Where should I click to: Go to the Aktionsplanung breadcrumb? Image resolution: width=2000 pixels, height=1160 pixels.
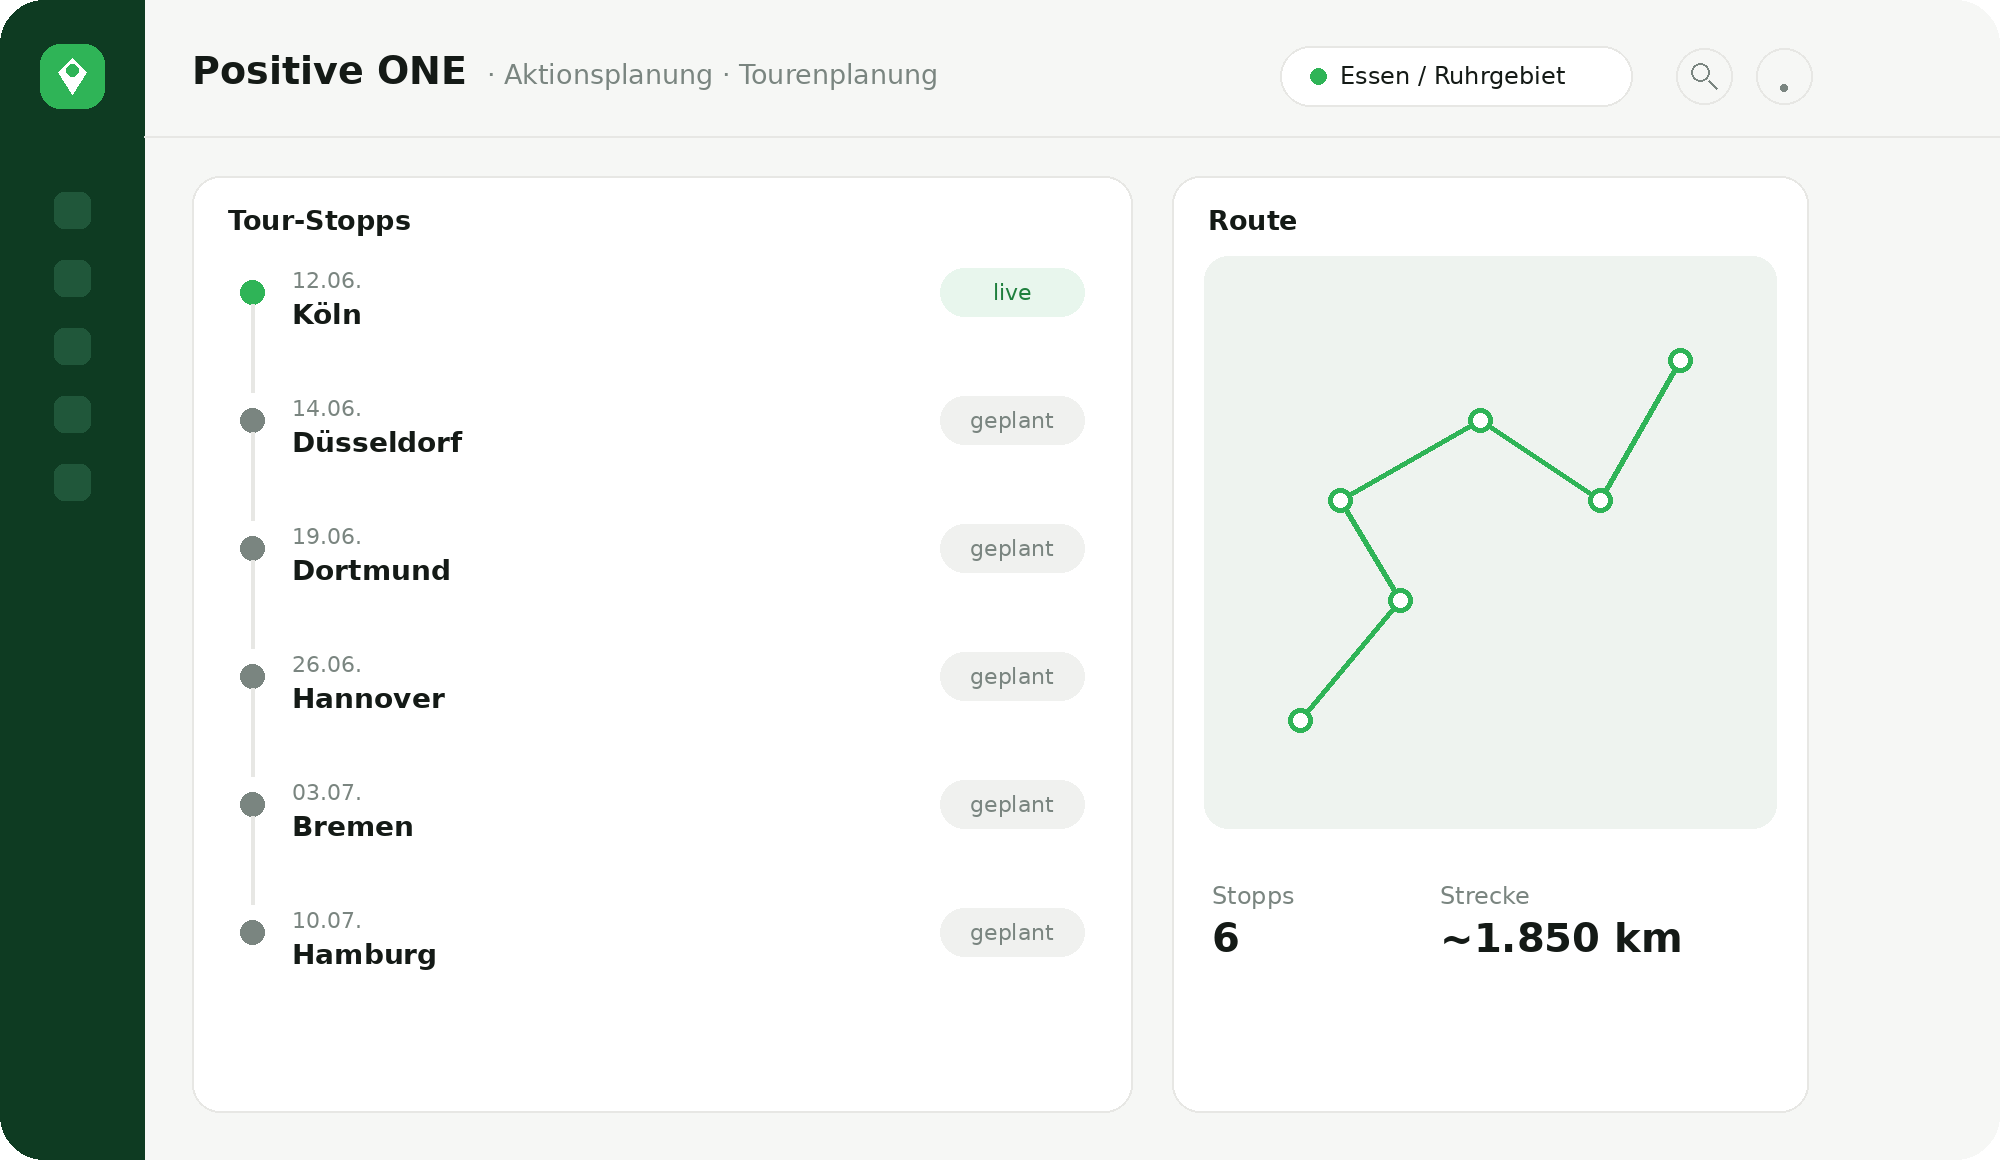pos(608,75)
